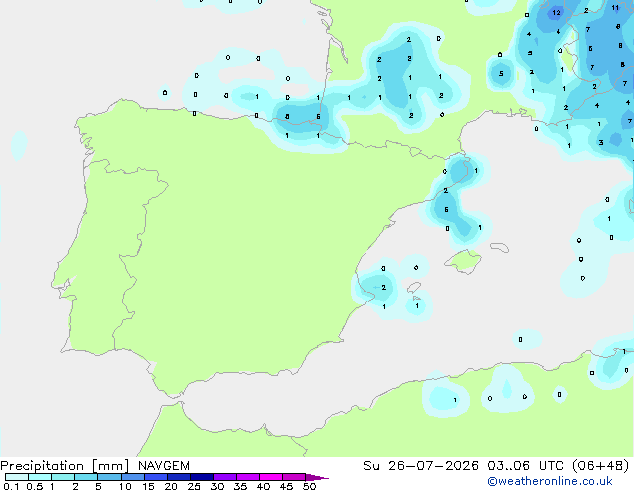Viewport: 634px width, 490px height.
Task: Click the above-50 mm legend arrow tip
Action: [x=317, y=477]
